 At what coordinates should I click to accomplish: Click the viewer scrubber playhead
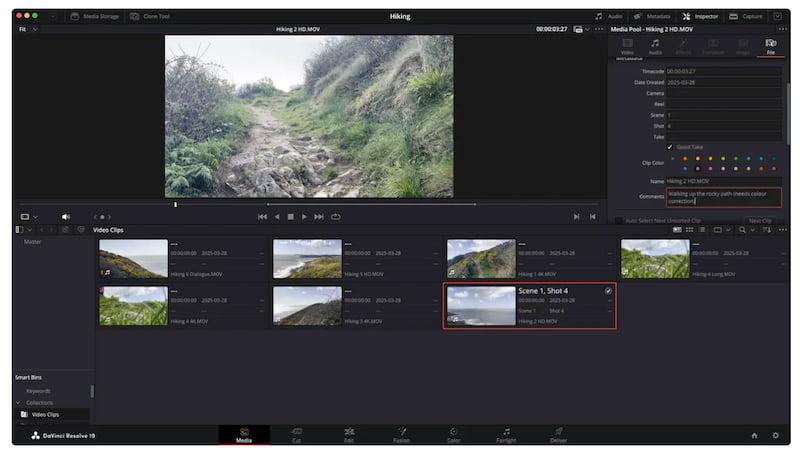pyautogui.click(x=176, y=205)
